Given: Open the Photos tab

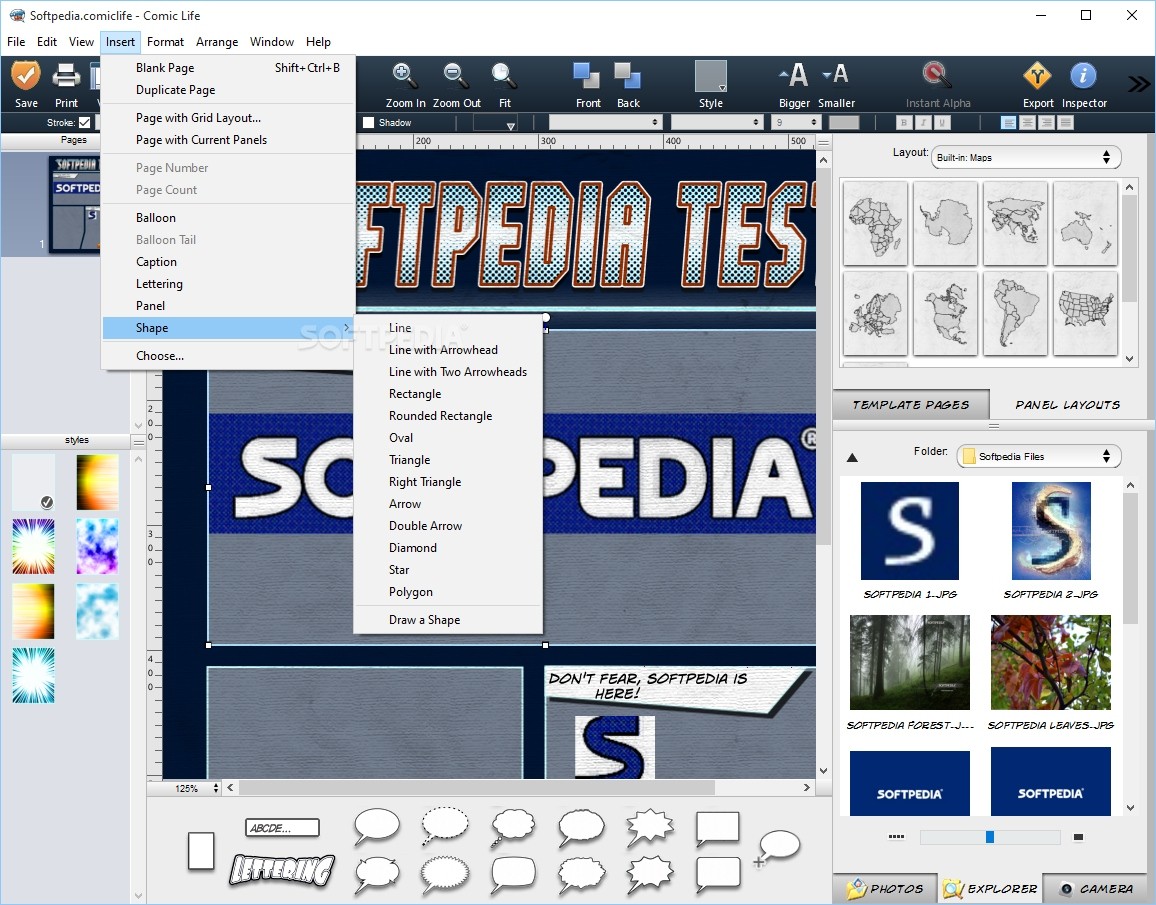Looking at the screenshot, I should point(885,889).
